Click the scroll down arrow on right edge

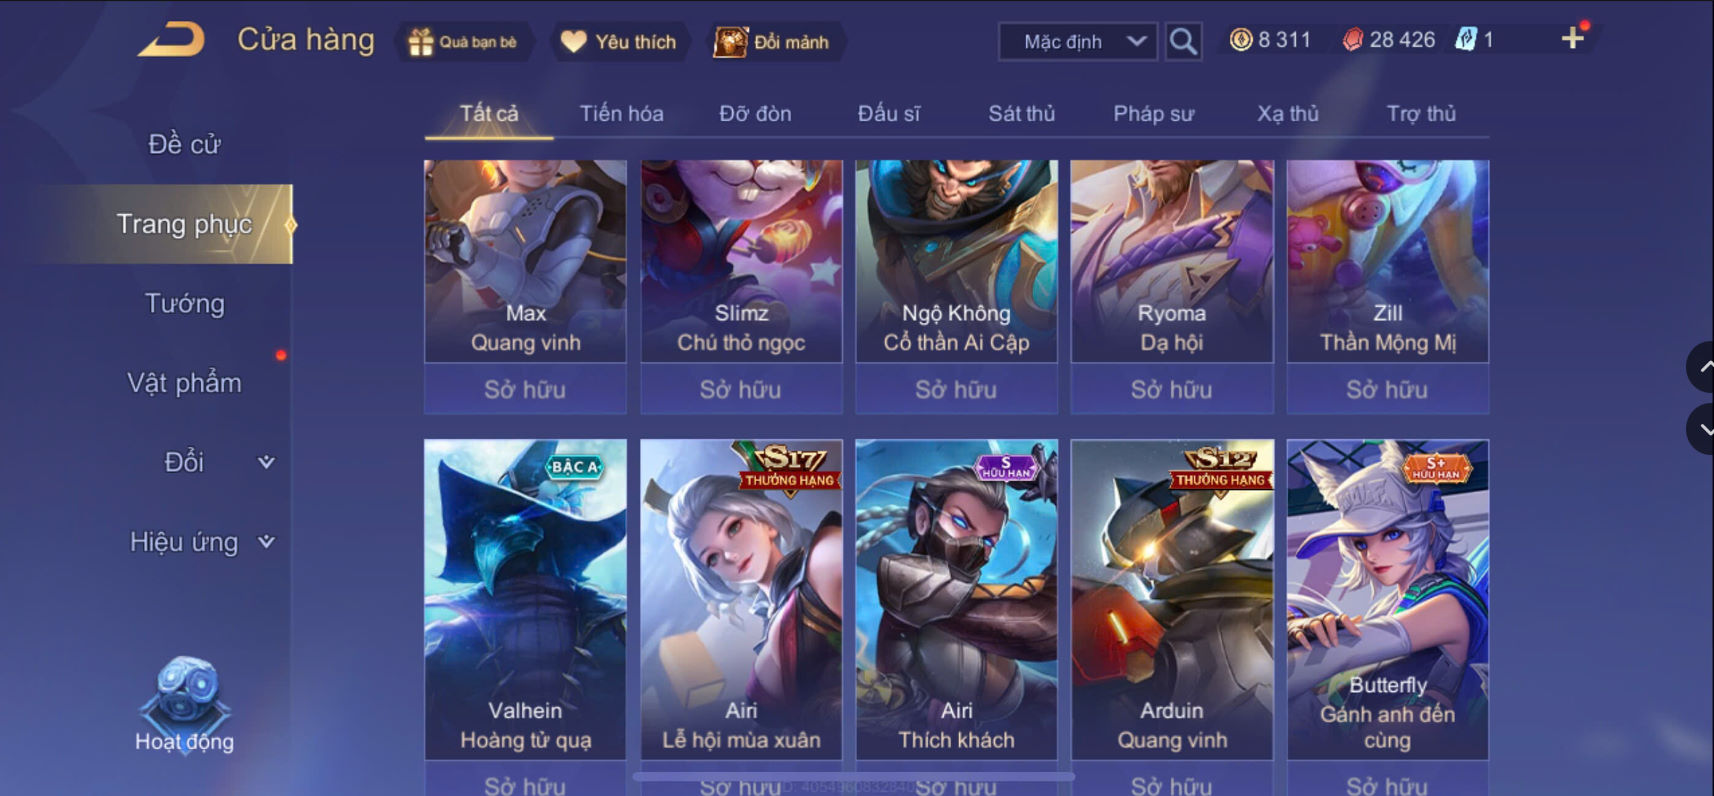point(1702,429)
